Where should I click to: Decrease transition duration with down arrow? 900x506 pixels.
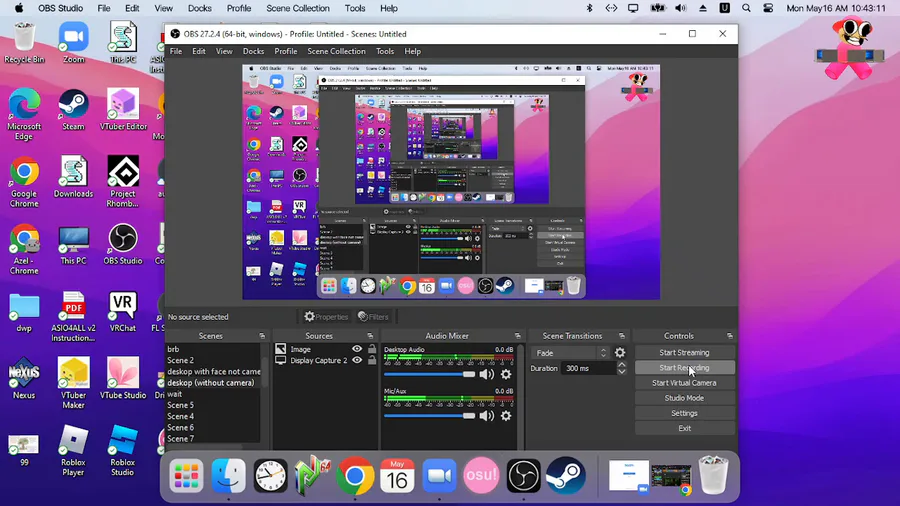[x=622, y=372]
